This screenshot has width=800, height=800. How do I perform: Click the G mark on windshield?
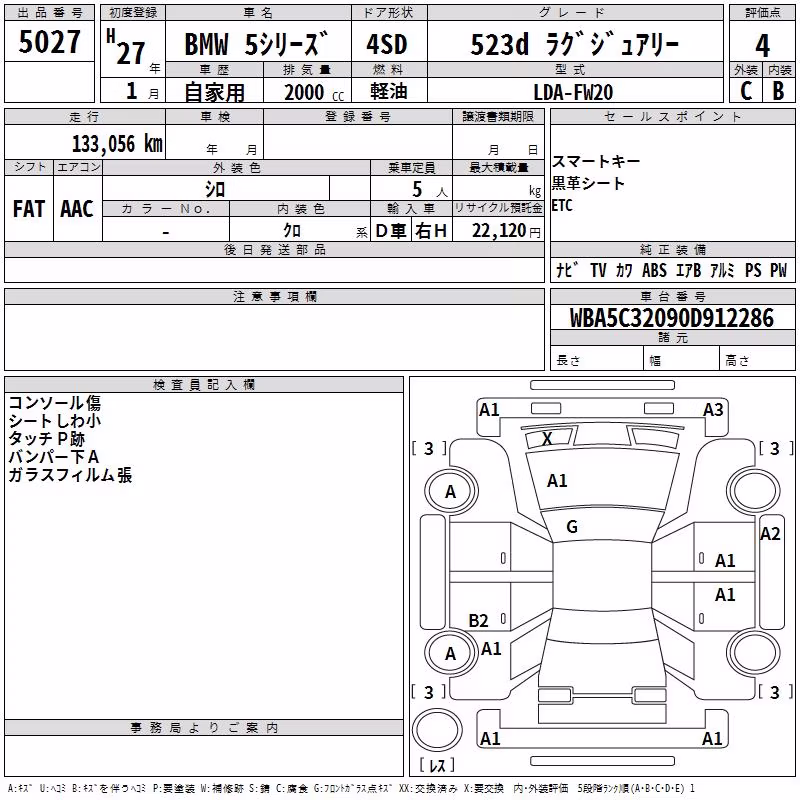coord(572,527)
